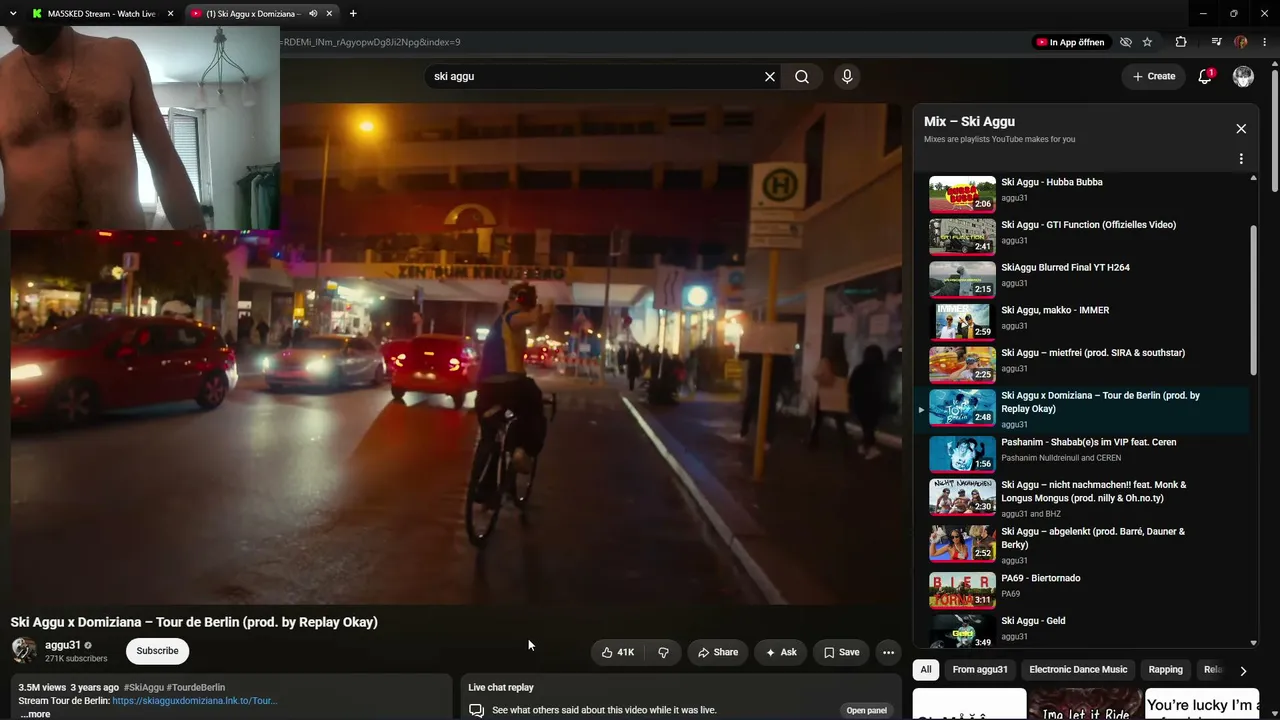
Task: Mute the YouTube tab via speaker icon
Action: [x=313, y=14]
